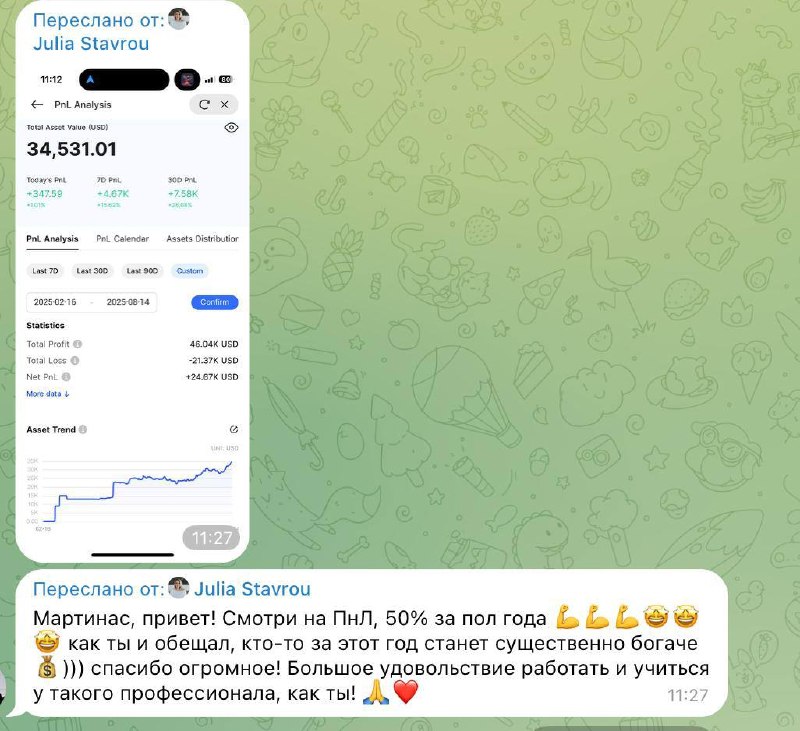Open the start date 2025-02-16 field
Viewport: 800px width, 731px height.
(x=55, y=302)
